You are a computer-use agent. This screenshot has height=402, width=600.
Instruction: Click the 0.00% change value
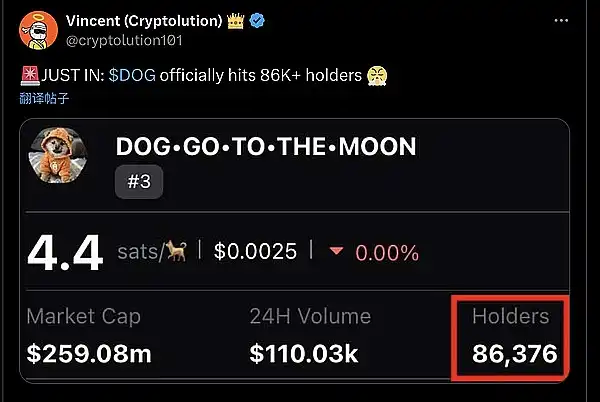coord(387,253)
